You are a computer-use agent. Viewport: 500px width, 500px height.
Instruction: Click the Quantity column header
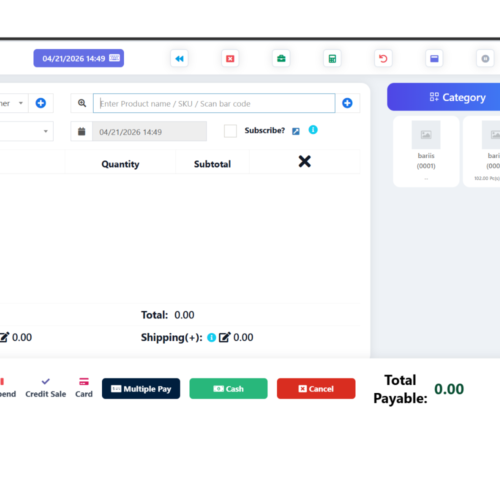(120, 164)
